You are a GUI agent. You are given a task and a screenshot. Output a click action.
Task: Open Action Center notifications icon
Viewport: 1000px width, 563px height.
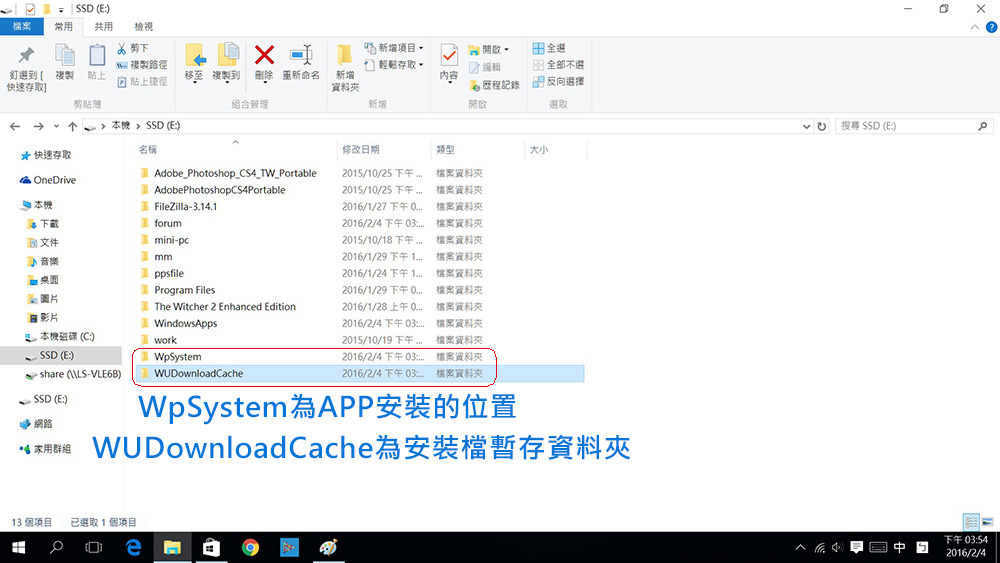point(857,547)
